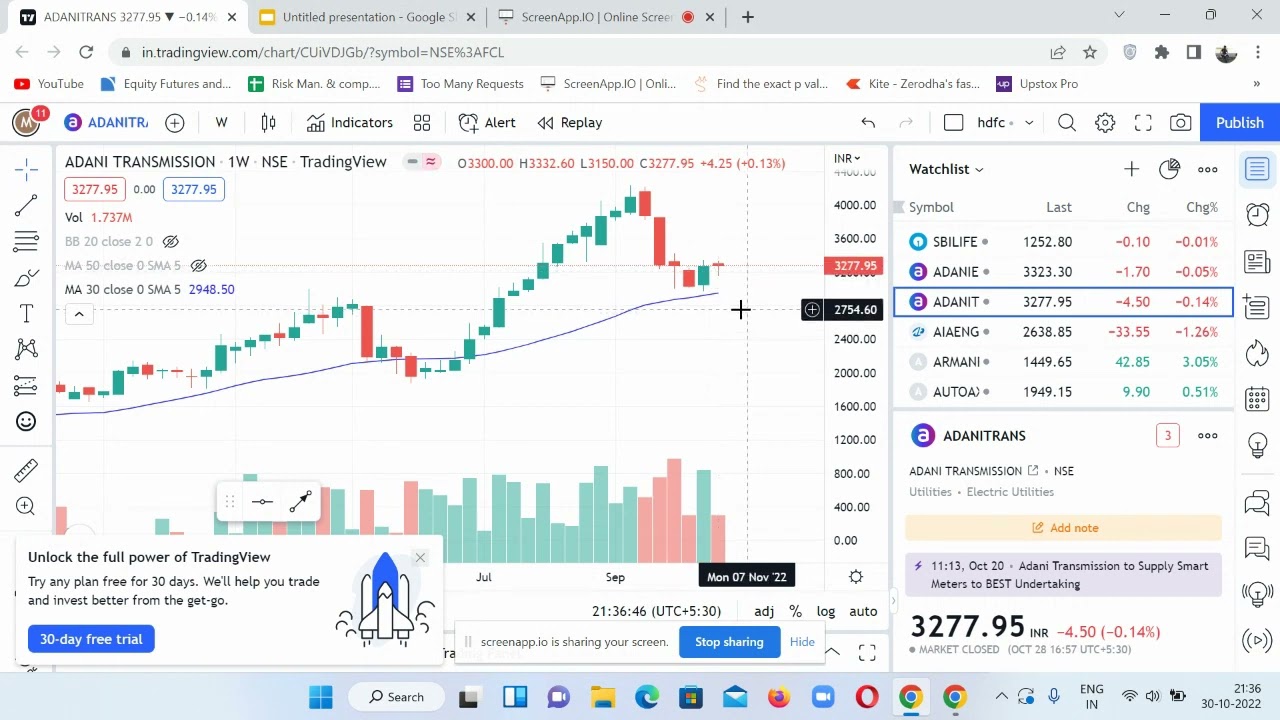The image size is (1280, 720).
Task: Open the symbol search magnifier
Action: coord(1067,122)
